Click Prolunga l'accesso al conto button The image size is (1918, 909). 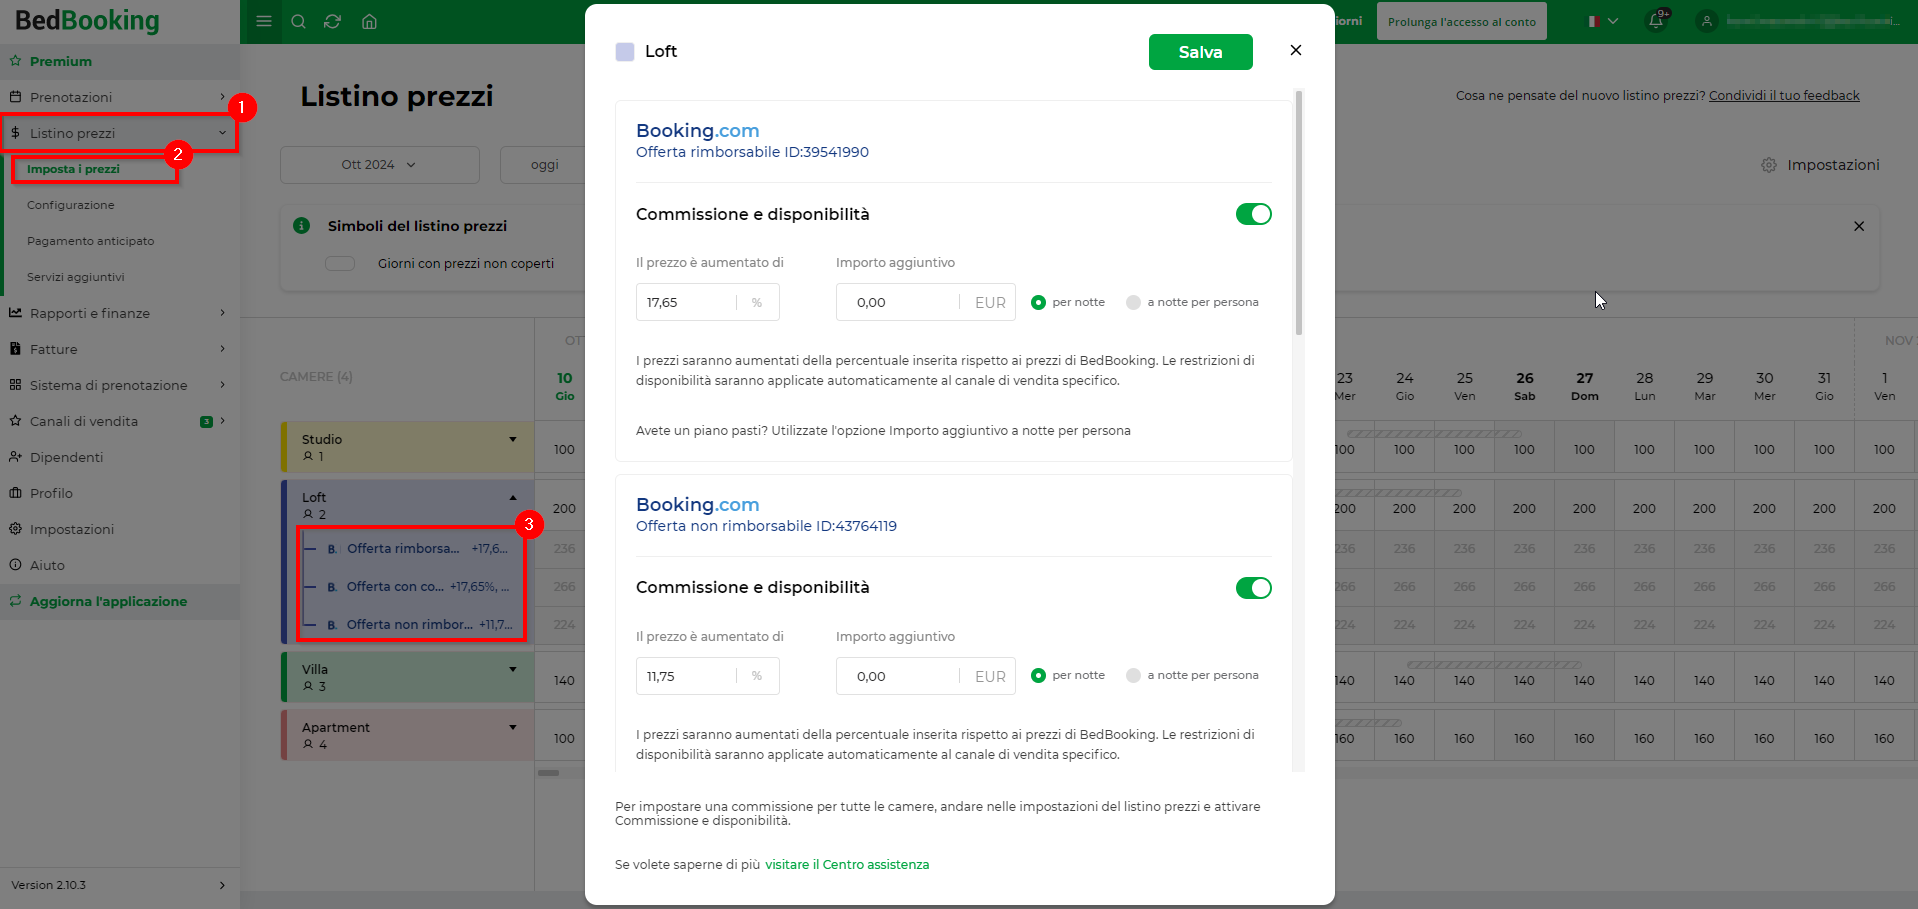1461,21
